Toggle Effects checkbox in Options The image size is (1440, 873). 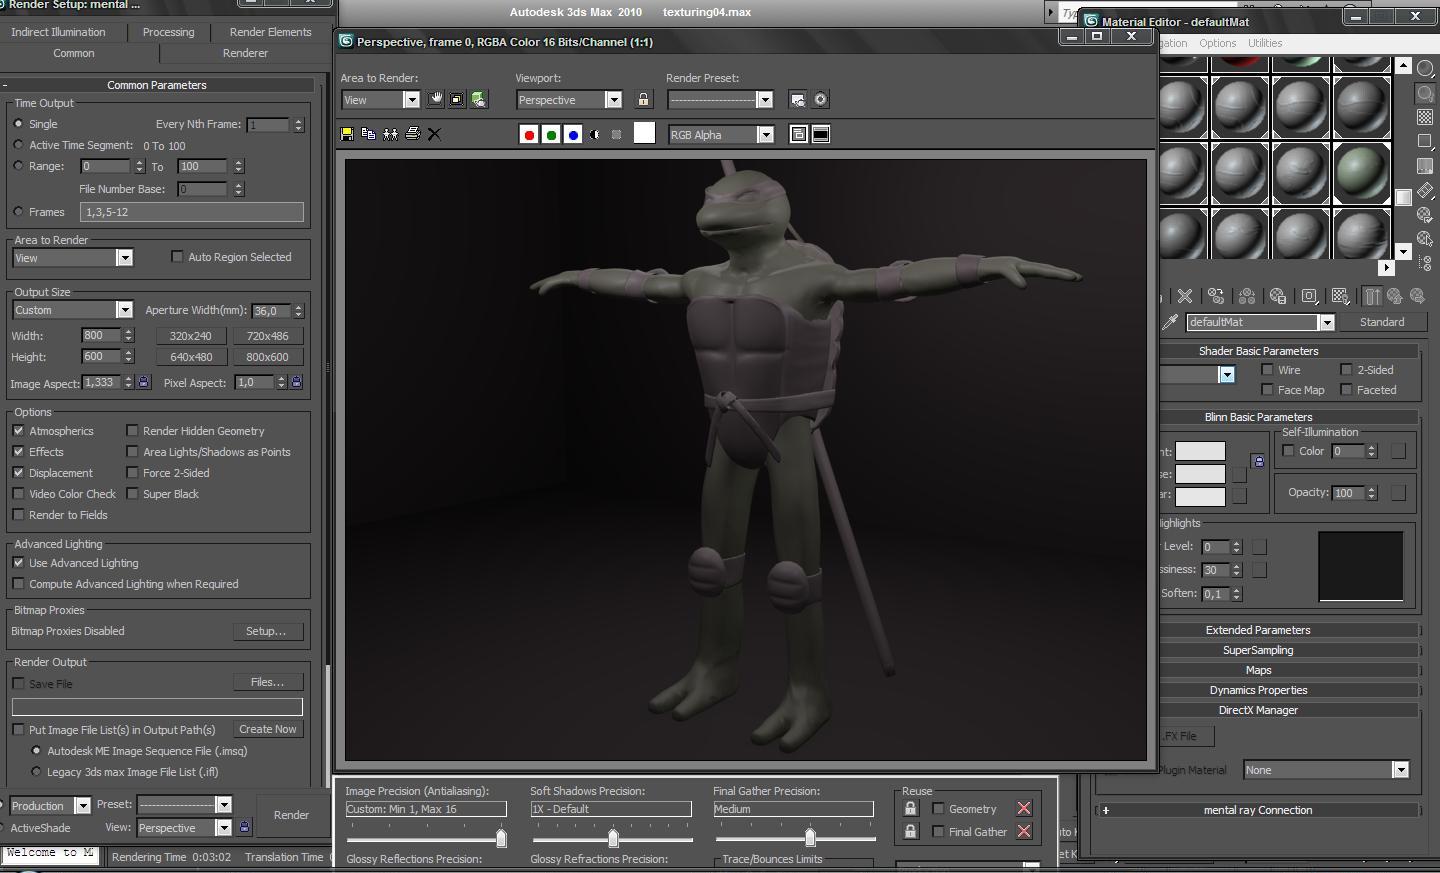(x=18, y=452)
